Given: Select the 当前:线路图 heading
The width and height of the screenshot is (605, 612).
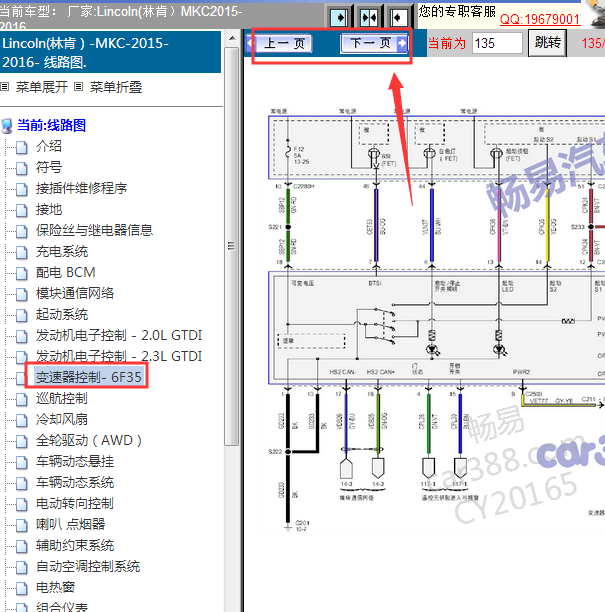Looking at the screenshot, I should pyautogui.click(x=51, y=125).
